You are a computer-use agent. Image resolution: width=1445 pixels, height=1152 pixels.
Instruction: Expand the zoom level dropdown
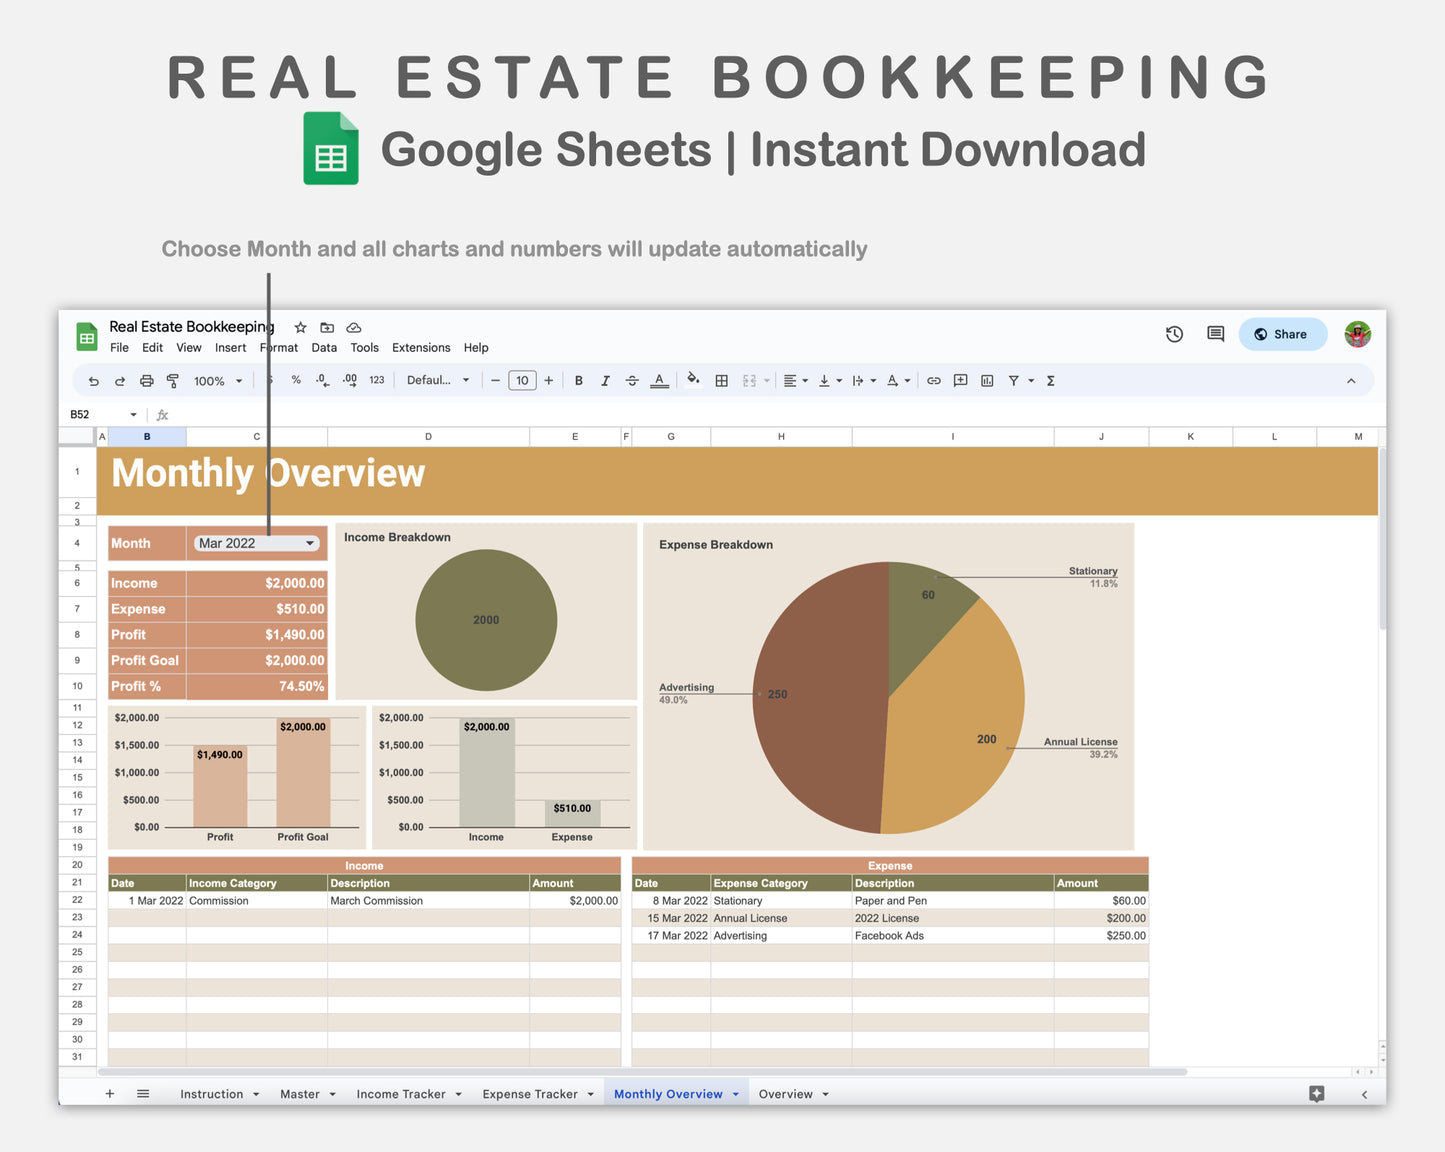[x=238, y=380]
